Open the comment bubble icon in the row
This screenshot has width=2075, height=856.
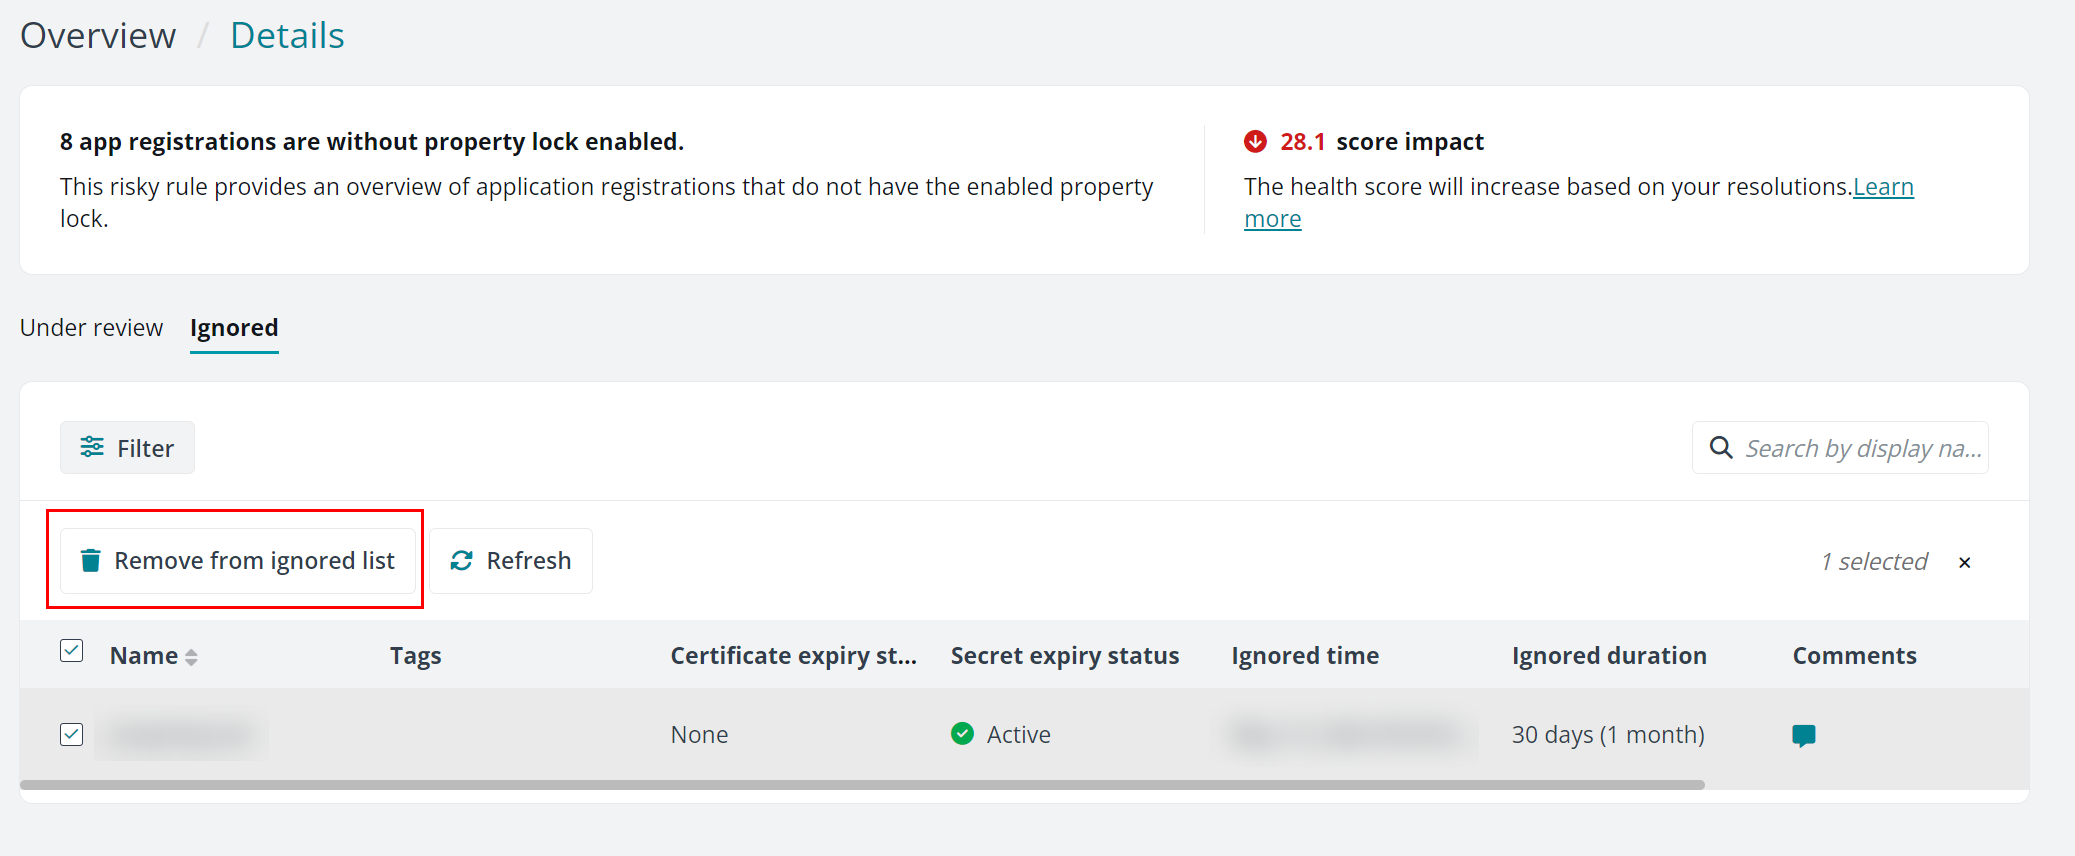point(1803,736)
